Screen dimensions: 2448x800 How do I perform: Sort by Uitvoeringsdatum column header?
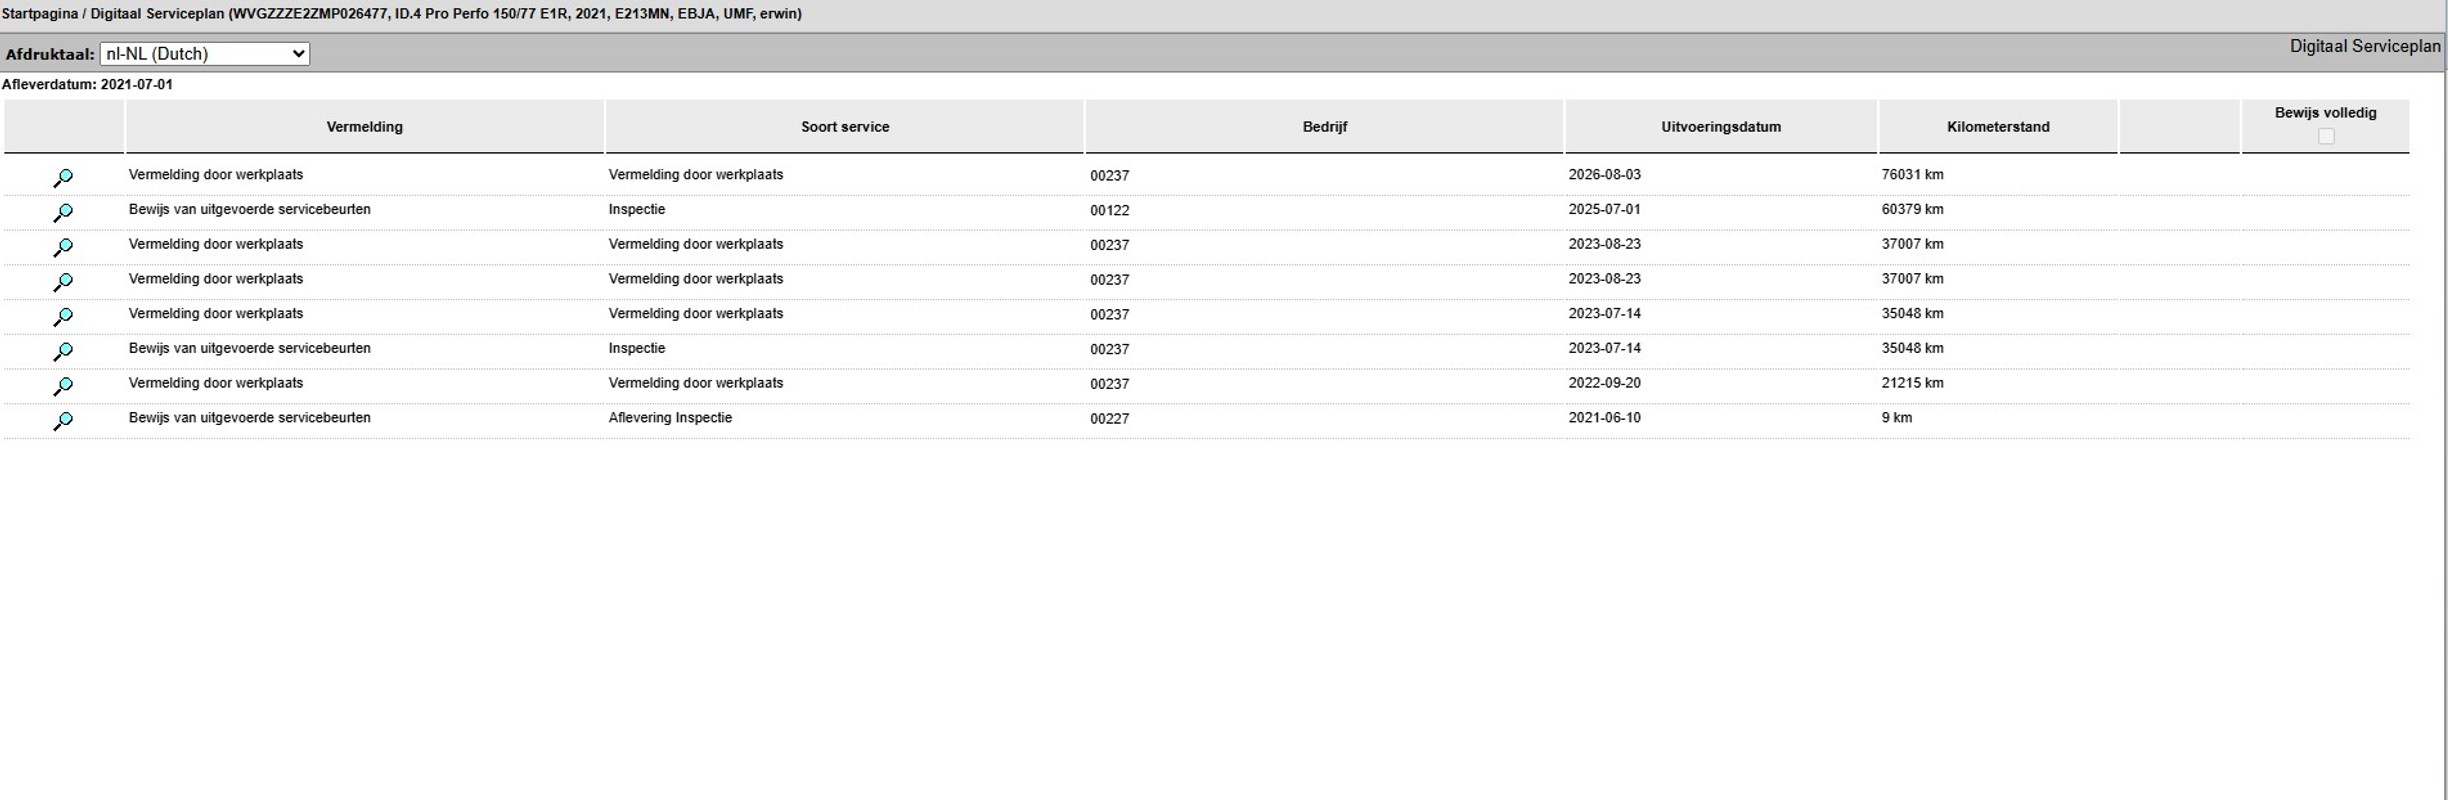tap(1721, 127)
